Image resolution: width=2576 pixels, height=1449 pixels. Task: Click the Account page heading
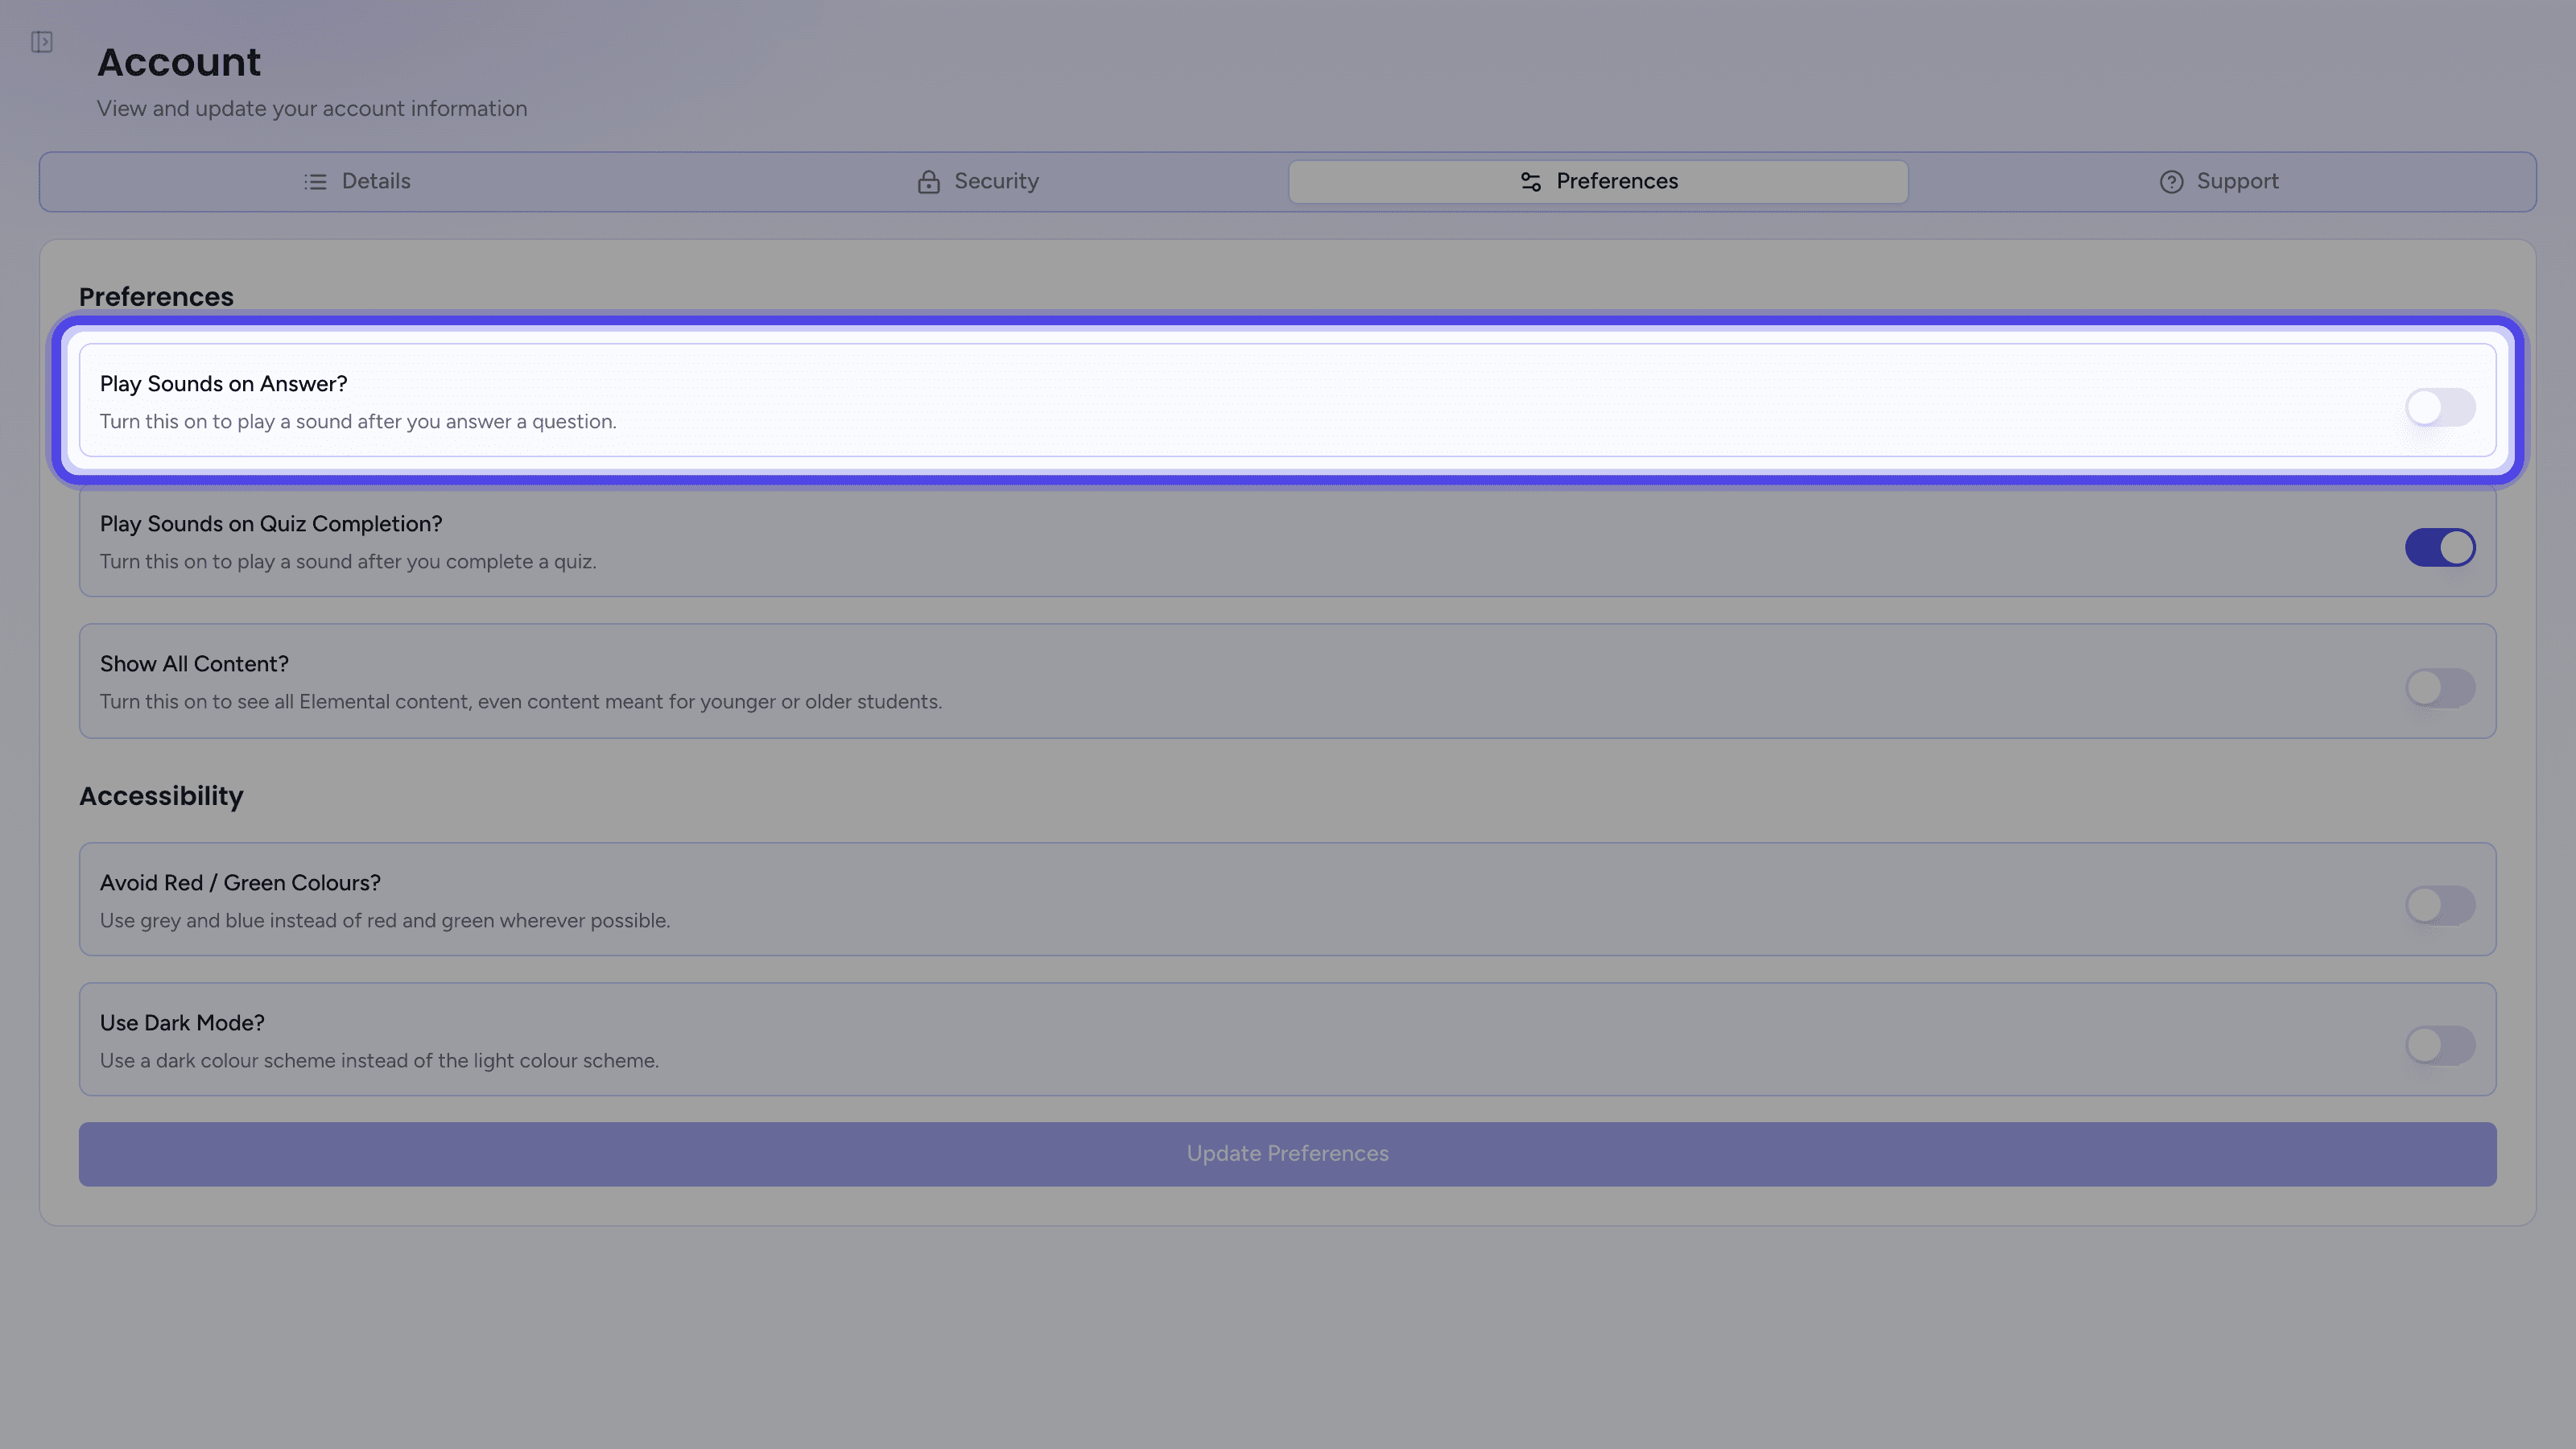coord(179,62)
